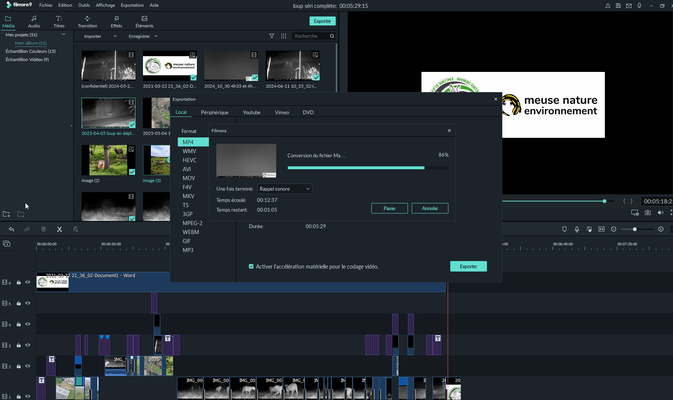Click the undo arrow in timeline toolbar
Image resolution: width=673 pixels, height=400 pixels.
[11, 229]
